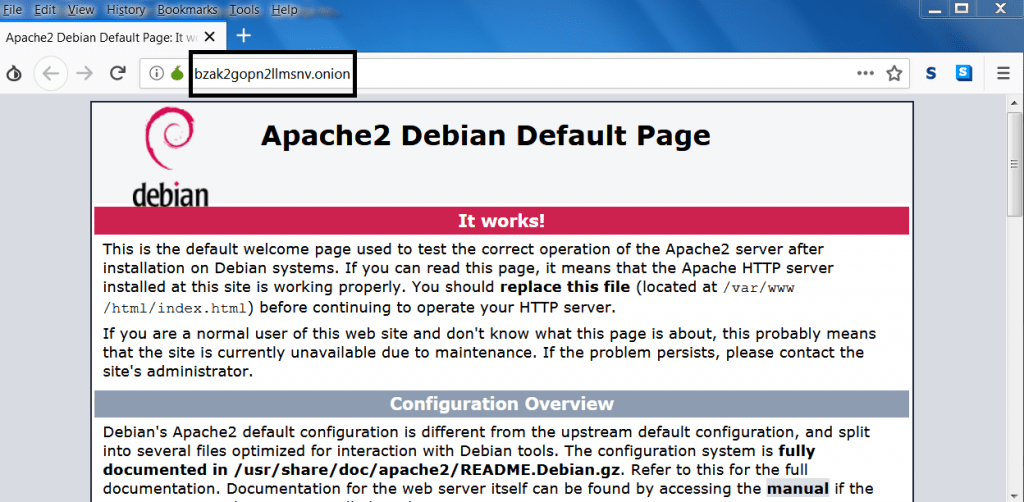
Task: Reload the current page
Action: [x=118, y=73]
